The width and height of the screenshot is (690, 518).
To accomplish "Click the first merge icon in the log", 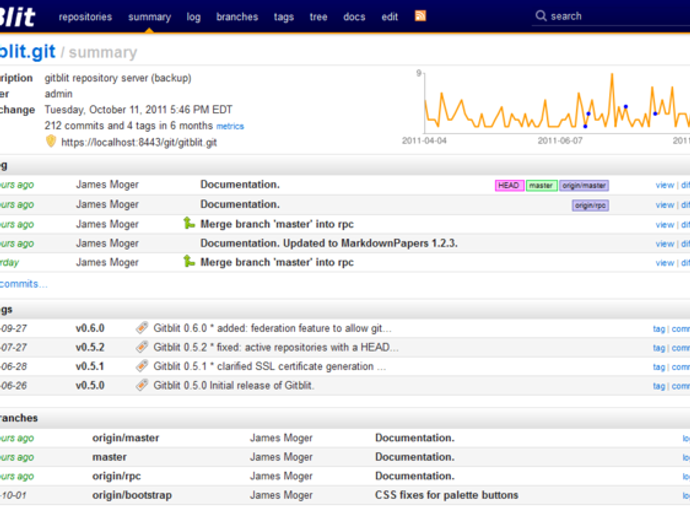I will click(189, 224).
